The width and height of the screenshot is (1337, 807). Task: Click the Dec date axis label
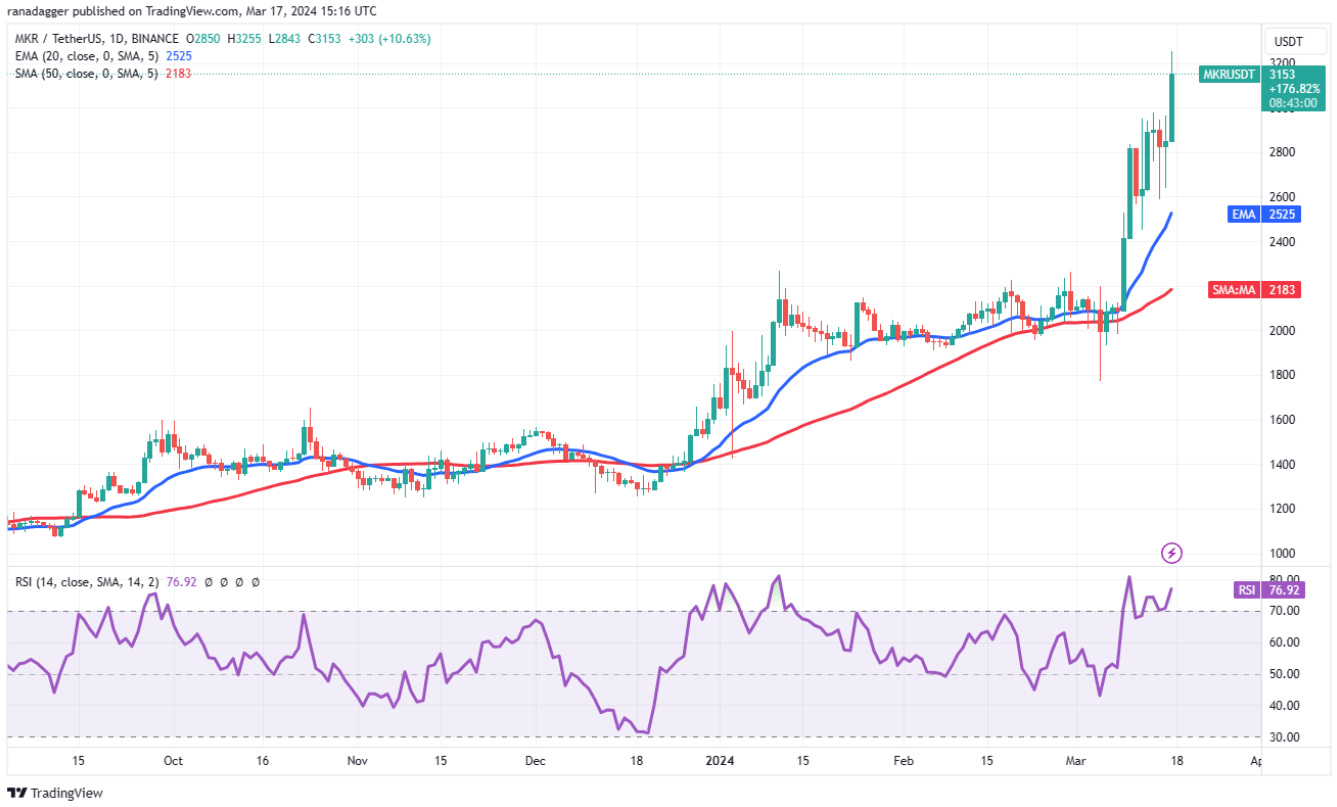pyautogui.click(x=535, y=761)
